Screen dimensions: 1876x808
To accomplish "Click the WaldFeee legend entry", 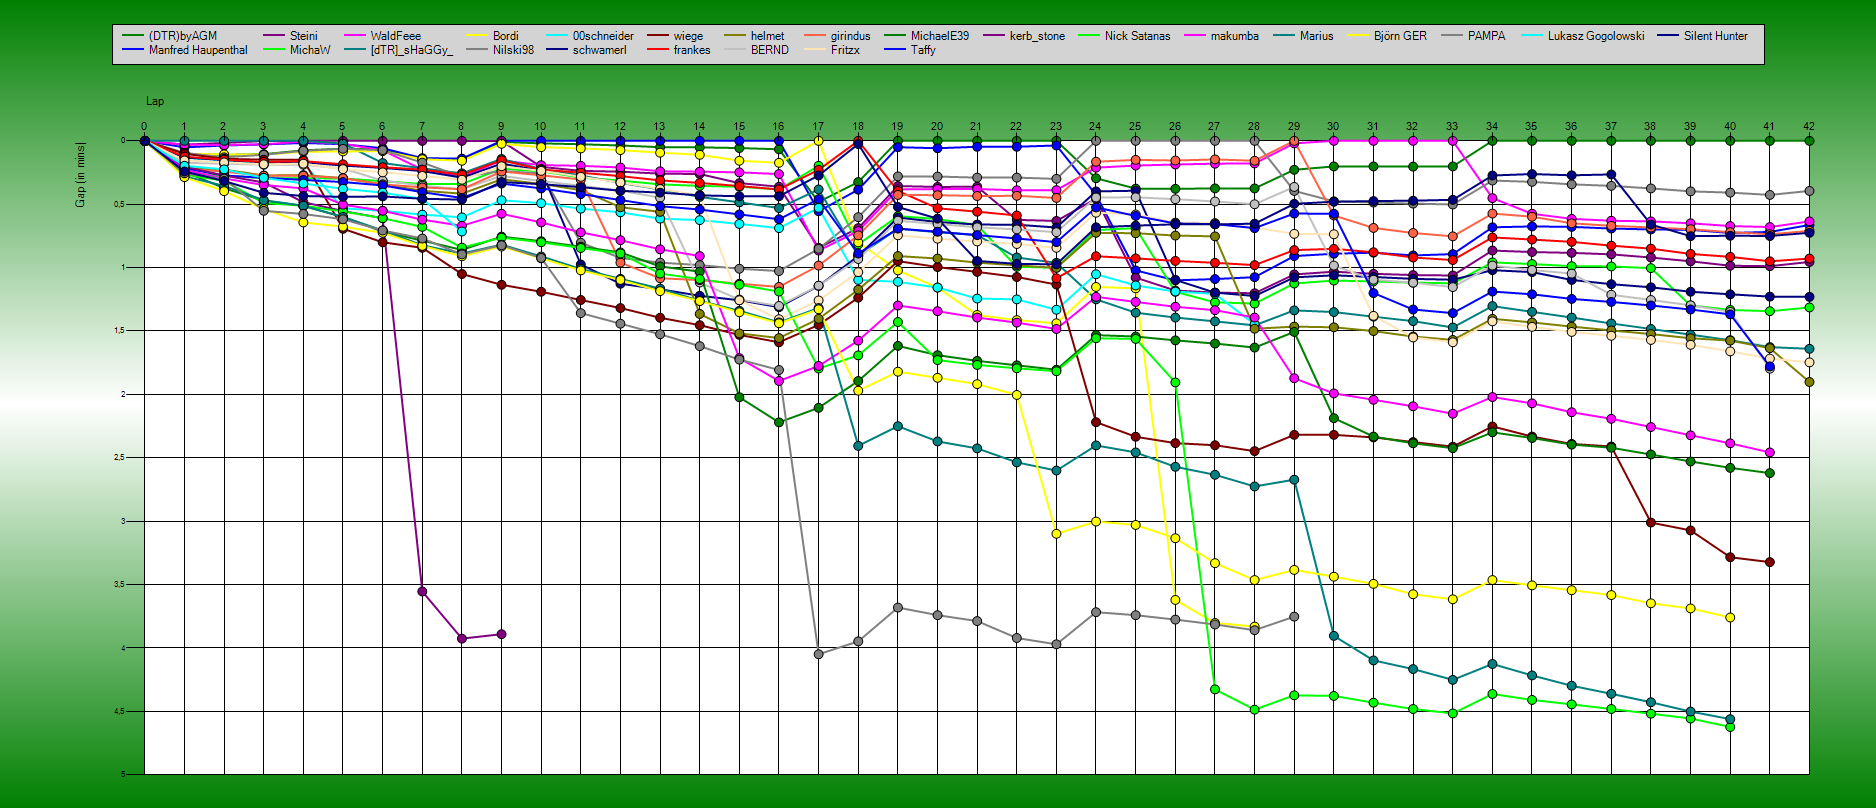I will (x=396, y=36).
